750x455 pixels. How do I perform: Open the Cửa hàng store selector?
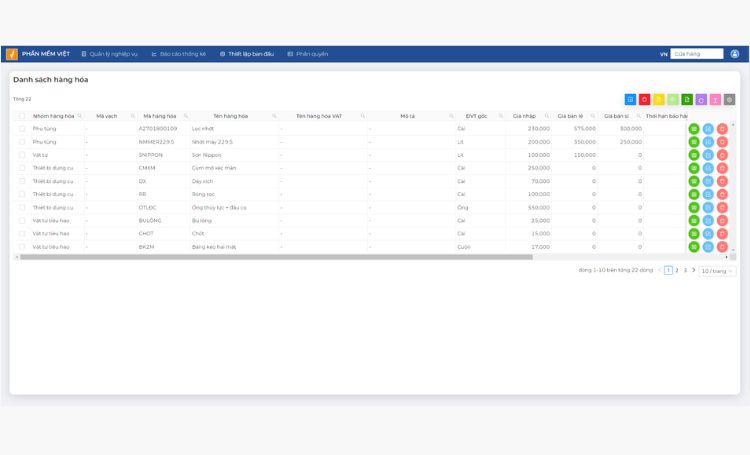(x=696, y=54)
